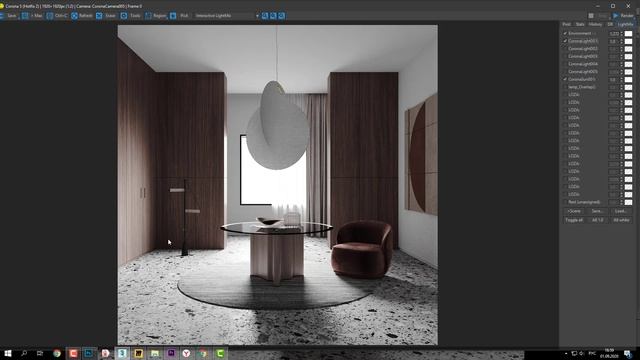Open the purple app taskbar icon

click(x=171, y=353)
